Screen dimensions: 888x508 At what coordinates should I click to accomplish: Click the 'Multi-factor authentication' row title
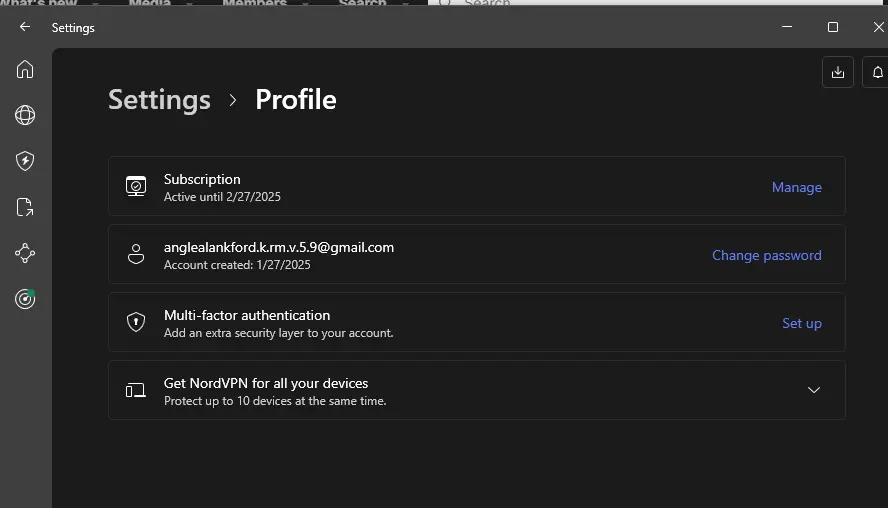247,315
